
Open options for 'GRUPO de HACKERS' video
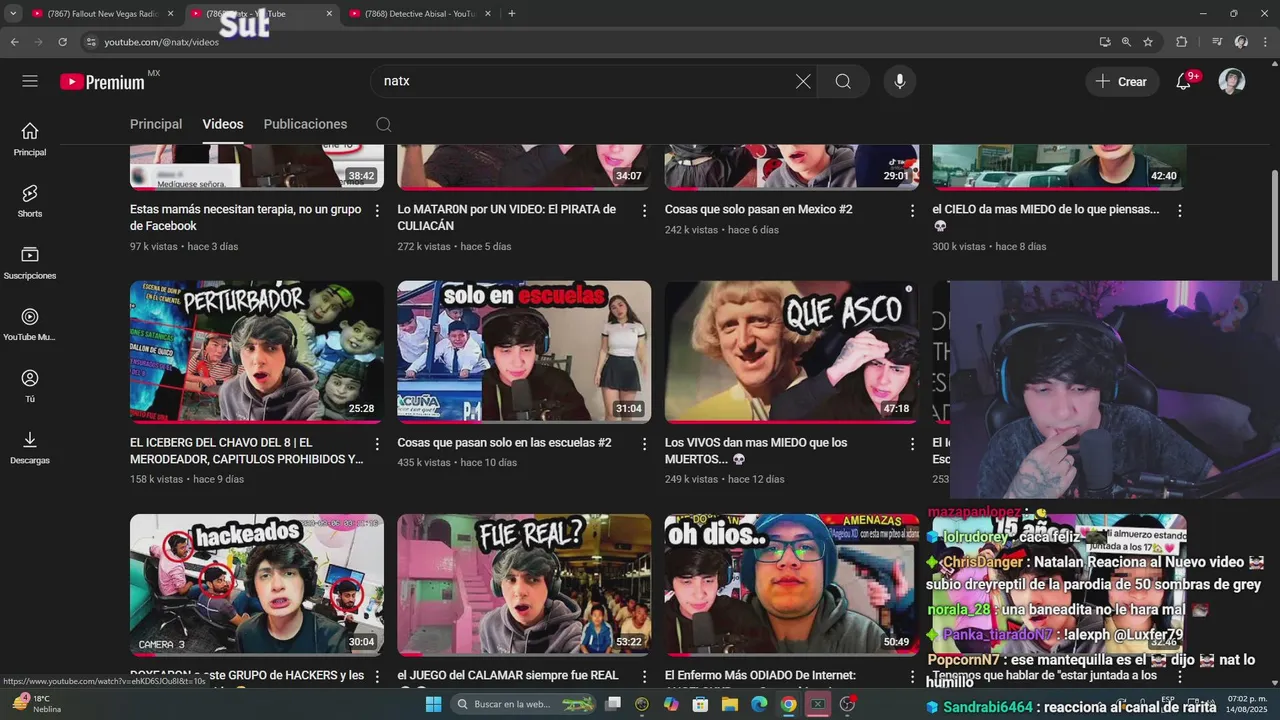377,677
